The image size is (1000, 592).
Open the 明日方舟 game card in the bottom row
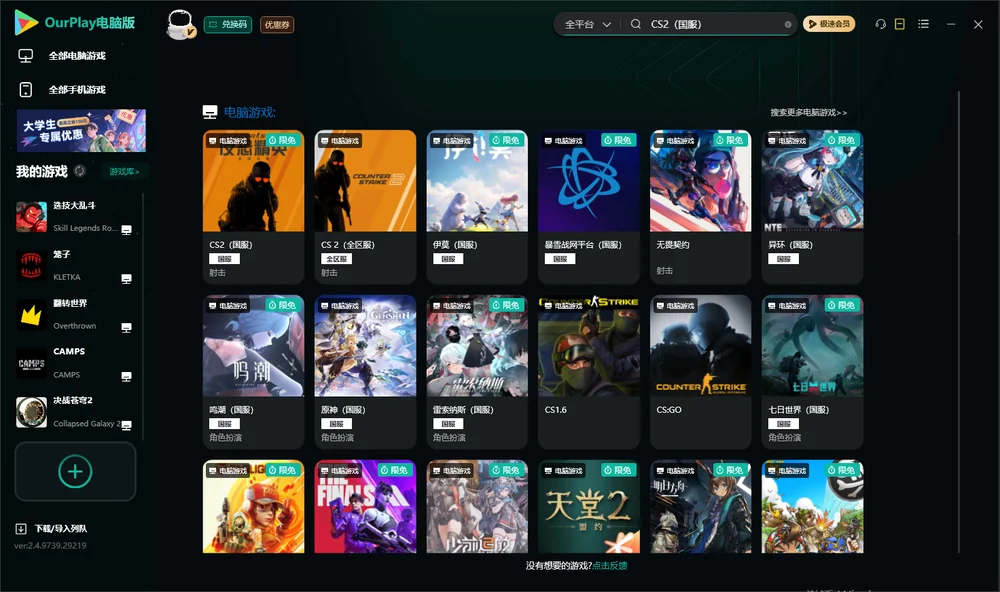tap(700, 507)
